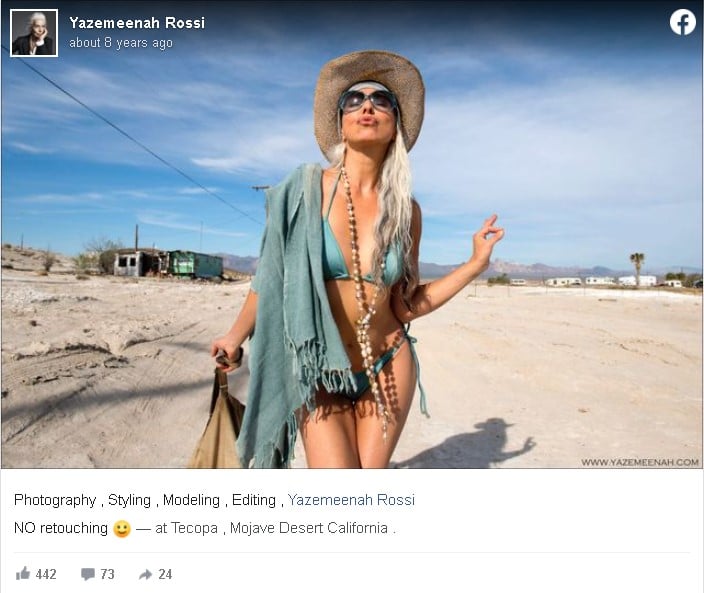Click the smiley emoji in caption
The height and width of the screenshot is (593, 704).
click(x=122, y=528)
